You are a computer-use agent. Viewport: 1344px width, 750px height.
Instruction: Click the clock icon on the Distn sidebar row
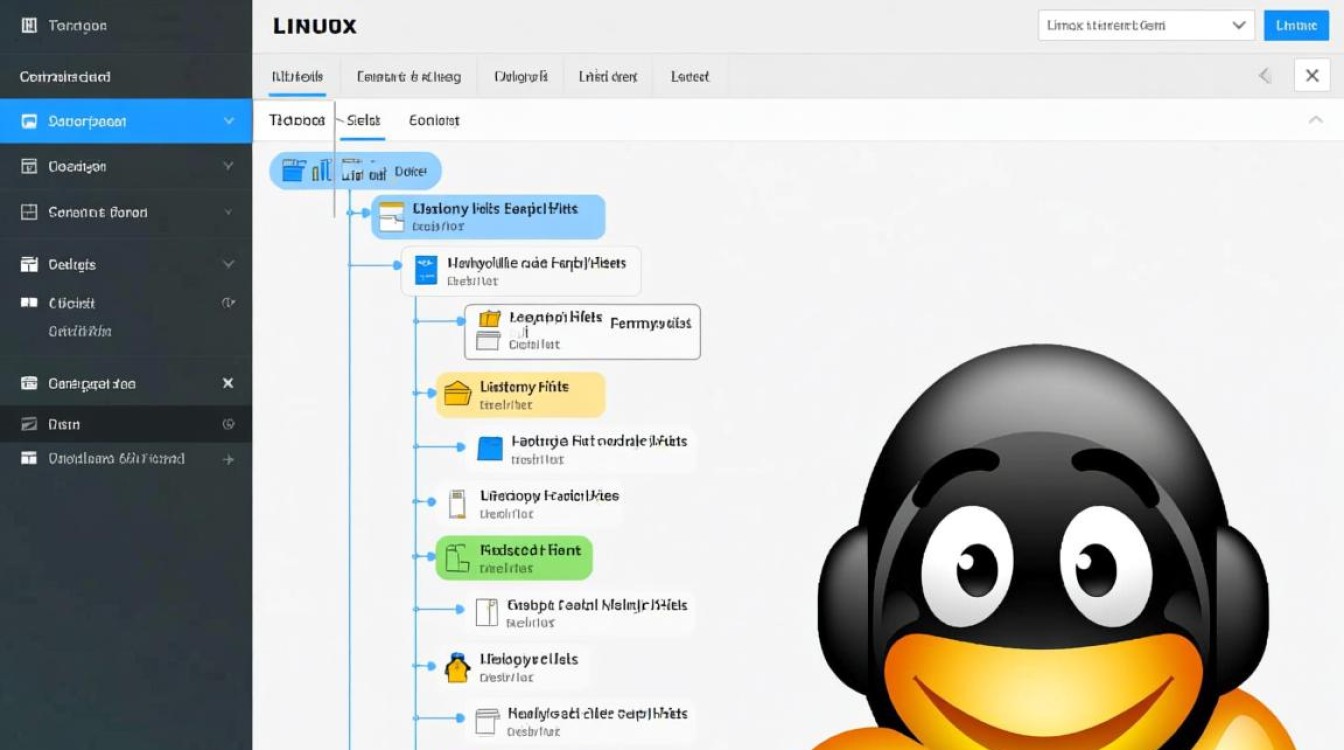point(231,424)
